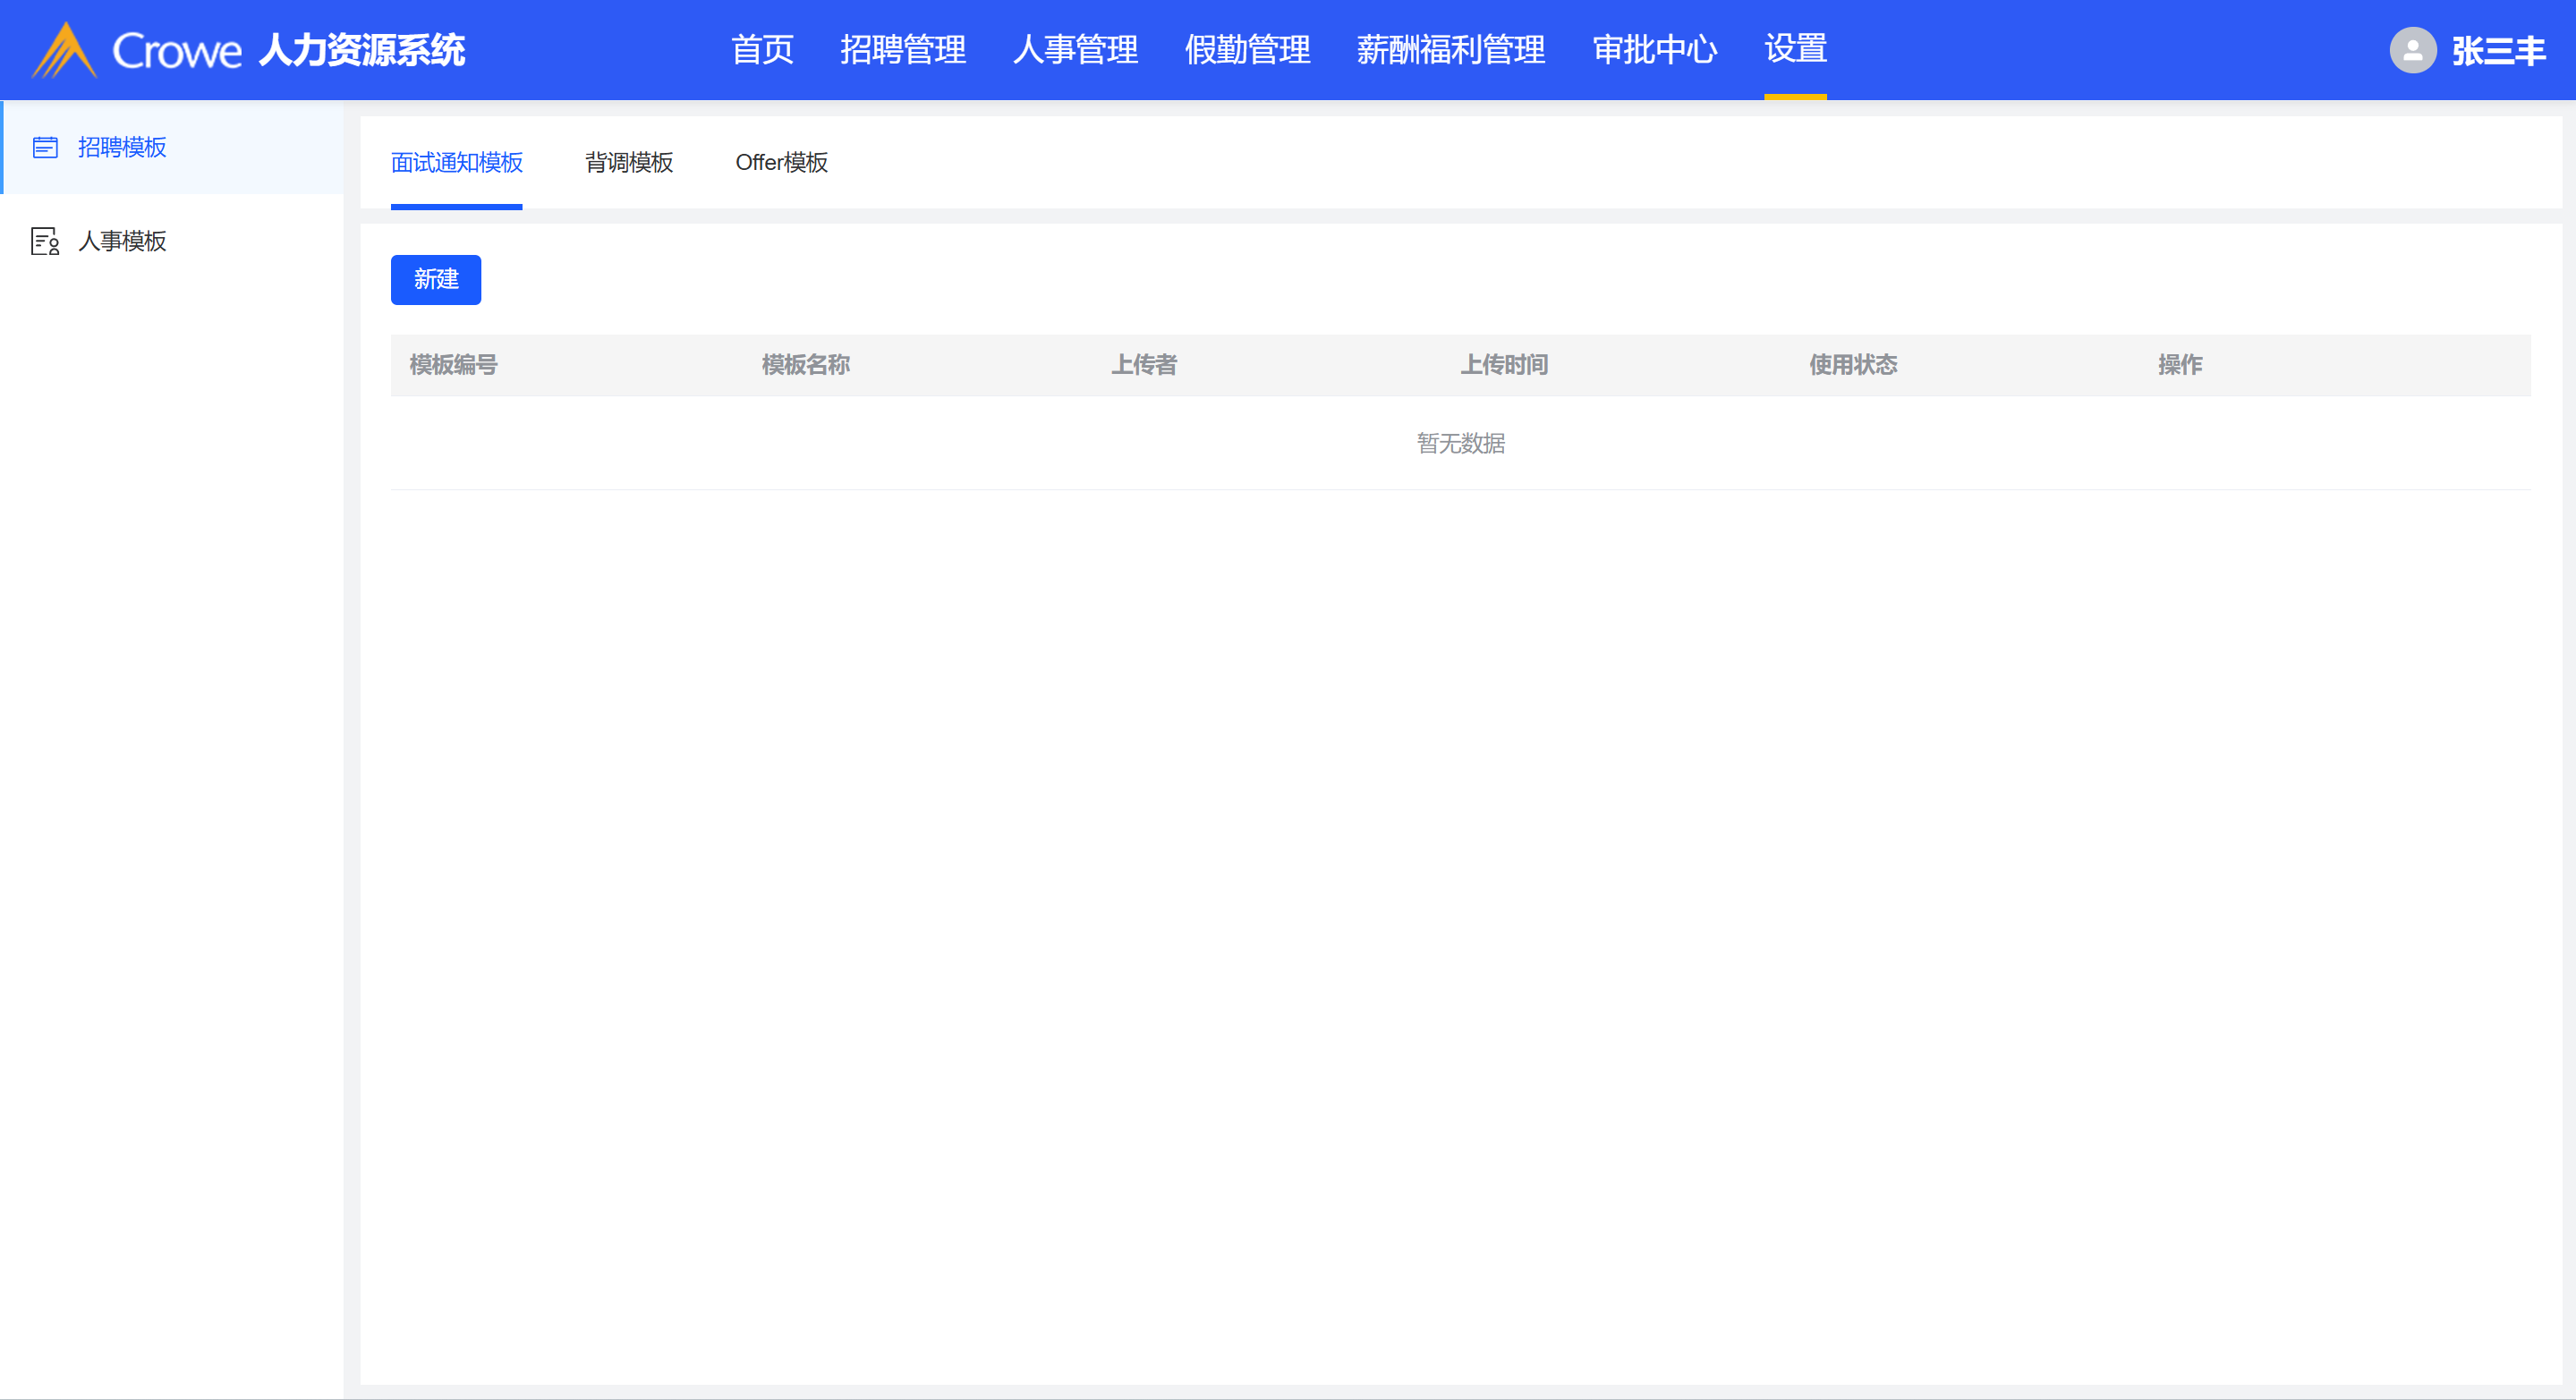2576x1400 pixels.
Task: Go to 招聘管理 in the top navigation
Action: [x=902, y=50]
